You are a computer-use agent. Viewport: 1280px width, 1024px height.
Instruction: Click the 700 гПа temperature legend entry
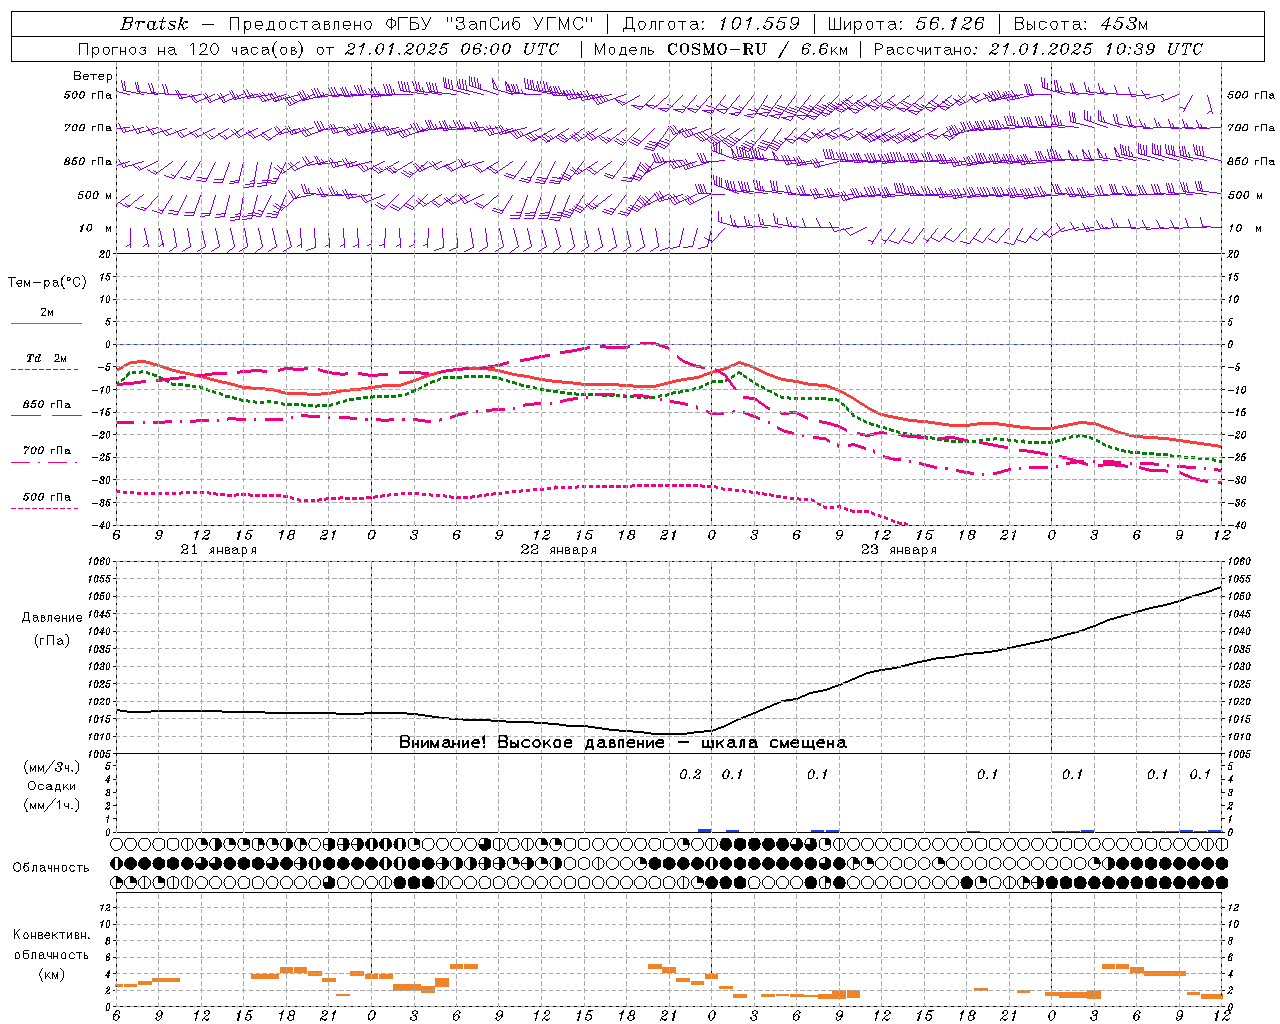pyautogui.click(x=46, y=451)
